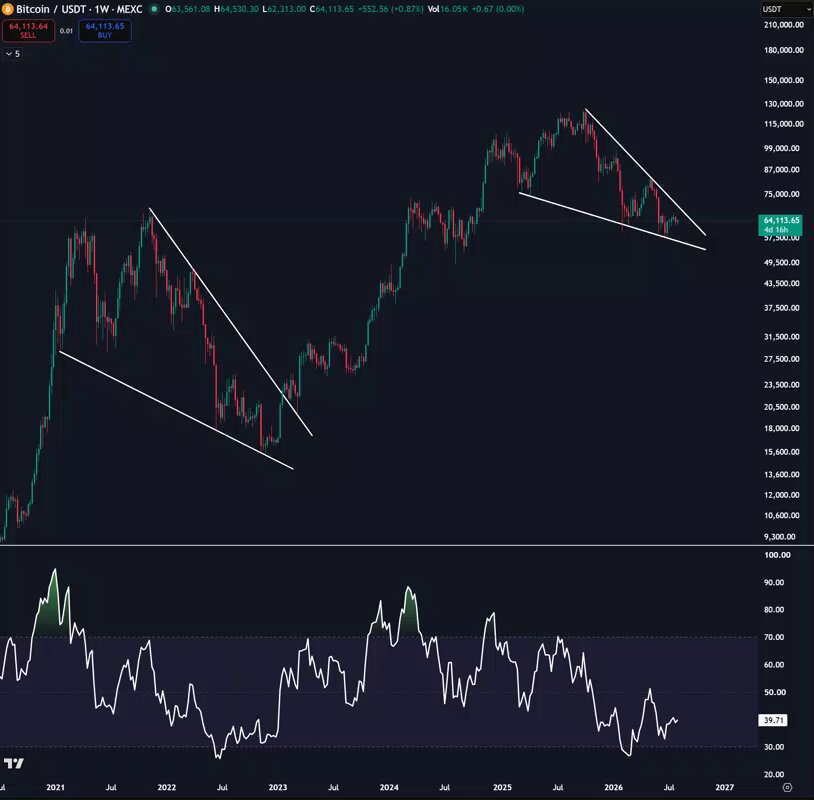Click the 2023 time axis label
Viewport: 814px width, 800px height.
[278, 788]
